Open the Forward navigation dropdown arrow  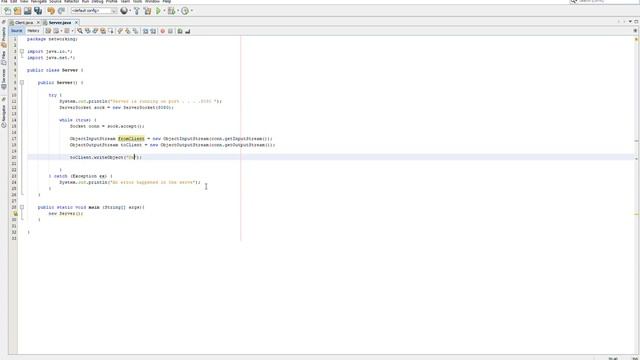[x=73, y=31]
